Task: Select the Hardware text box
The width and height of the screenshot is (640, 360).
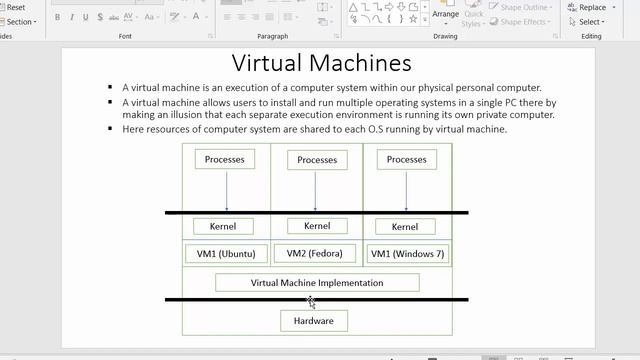Action: pyautogui.click(x=314, y=321)
